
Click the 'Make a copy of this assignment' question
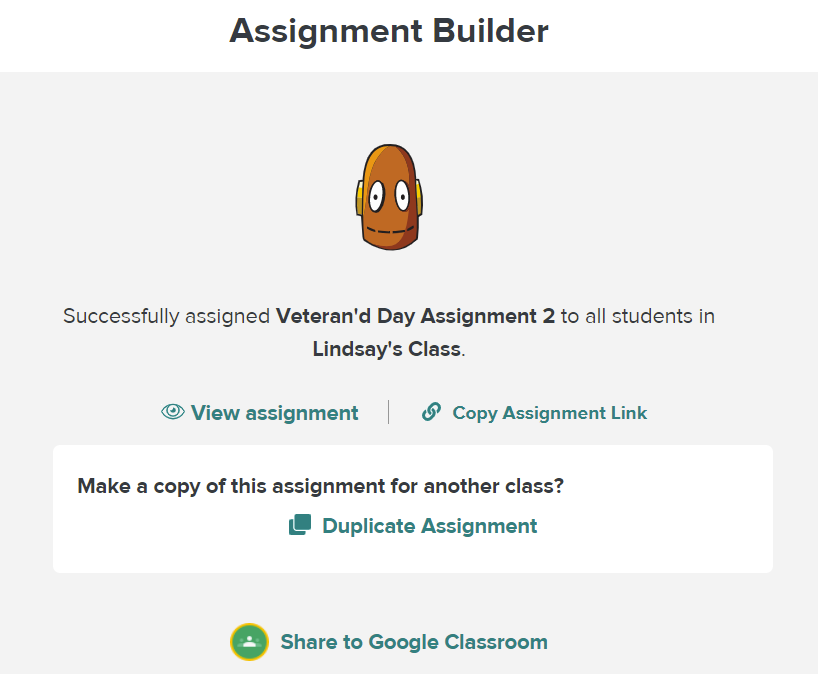pyautogui.click(x=320, y=486)
